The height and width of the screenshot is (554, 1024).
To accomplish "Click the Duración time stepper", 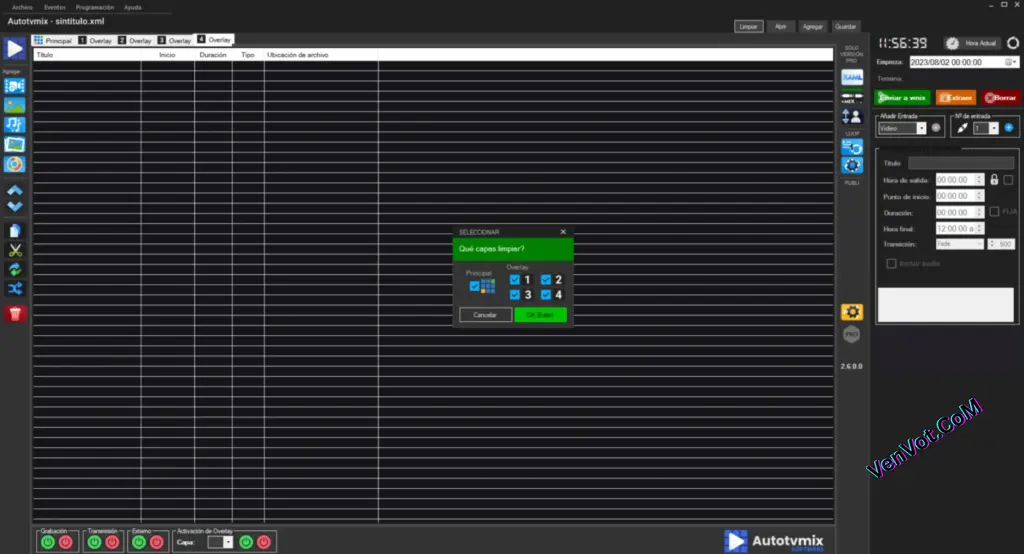I will pyautogui.click(x=978, y=212).
